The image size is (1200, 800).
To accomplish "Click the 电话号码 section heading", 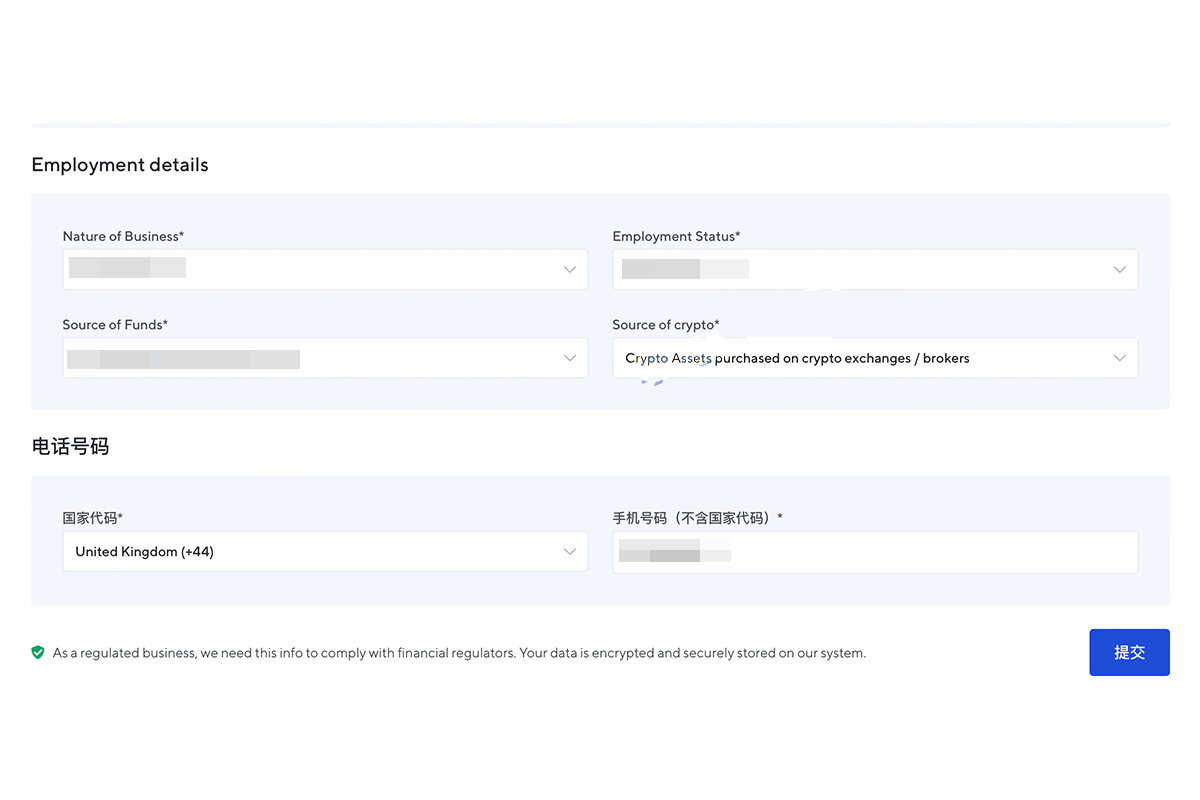I will pyautogui.click(x=70, y=447).
